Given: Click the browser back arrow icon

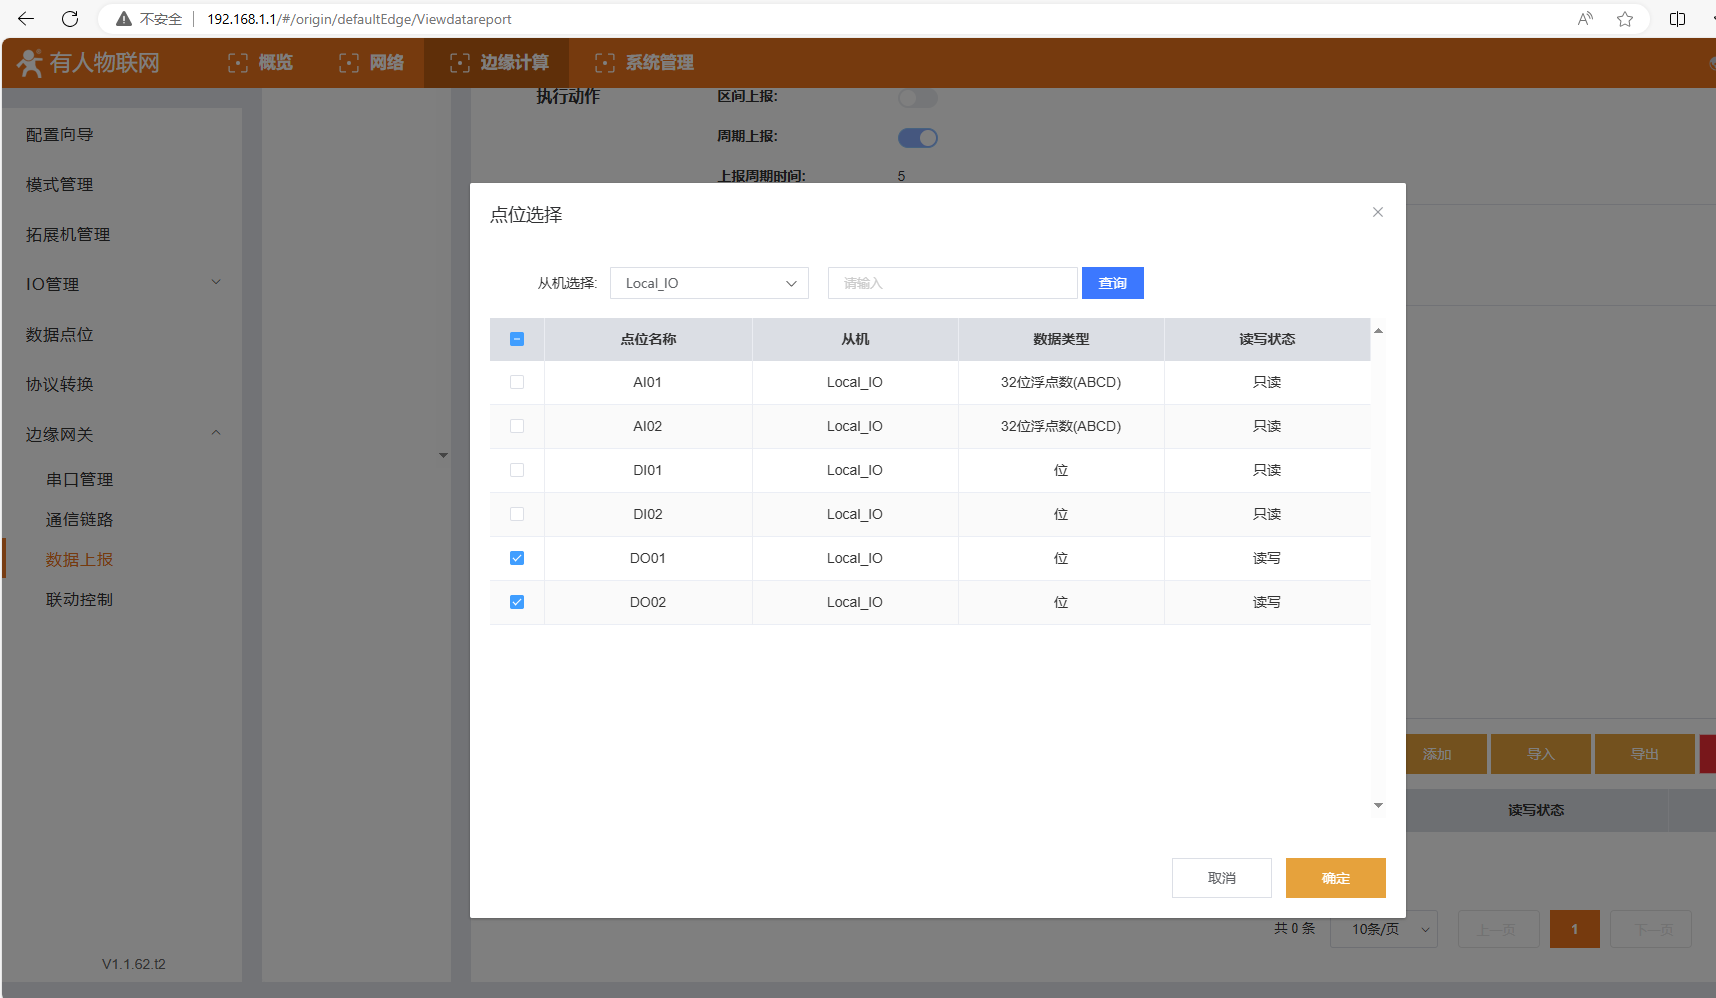Looking at the screenshot, I should click(x=26, y=19).
